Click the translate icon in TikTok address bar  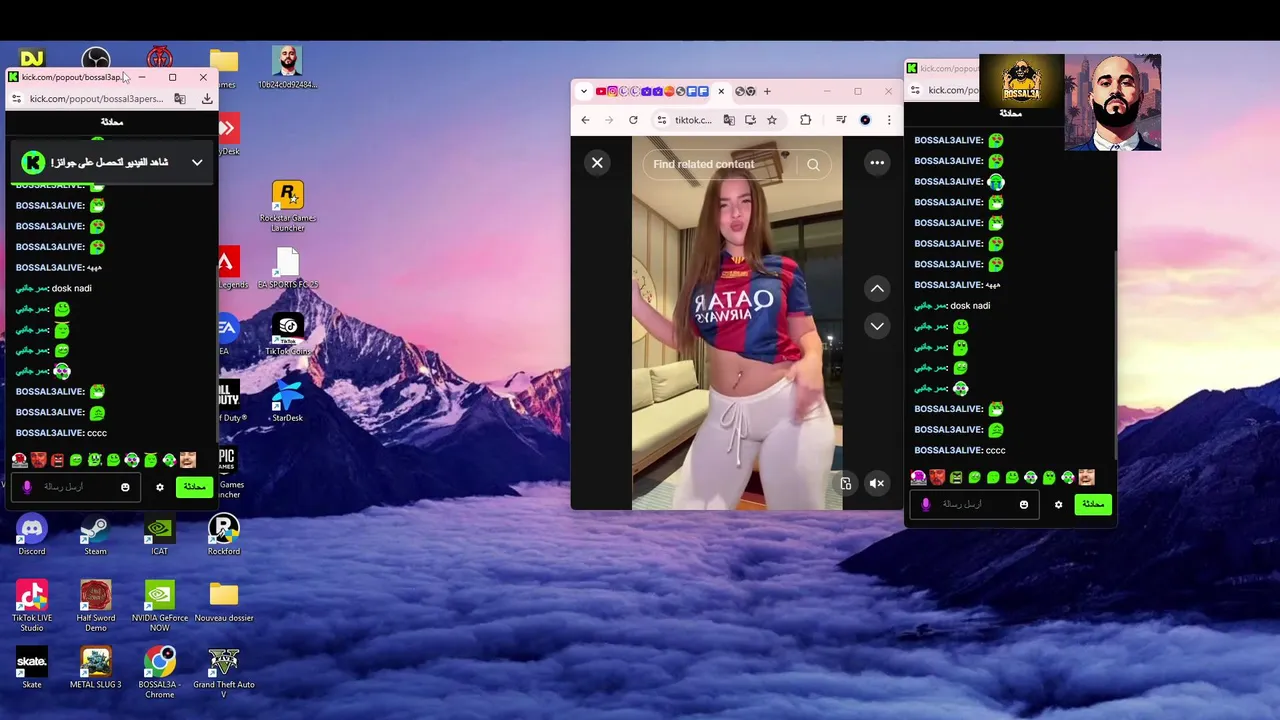729,120
